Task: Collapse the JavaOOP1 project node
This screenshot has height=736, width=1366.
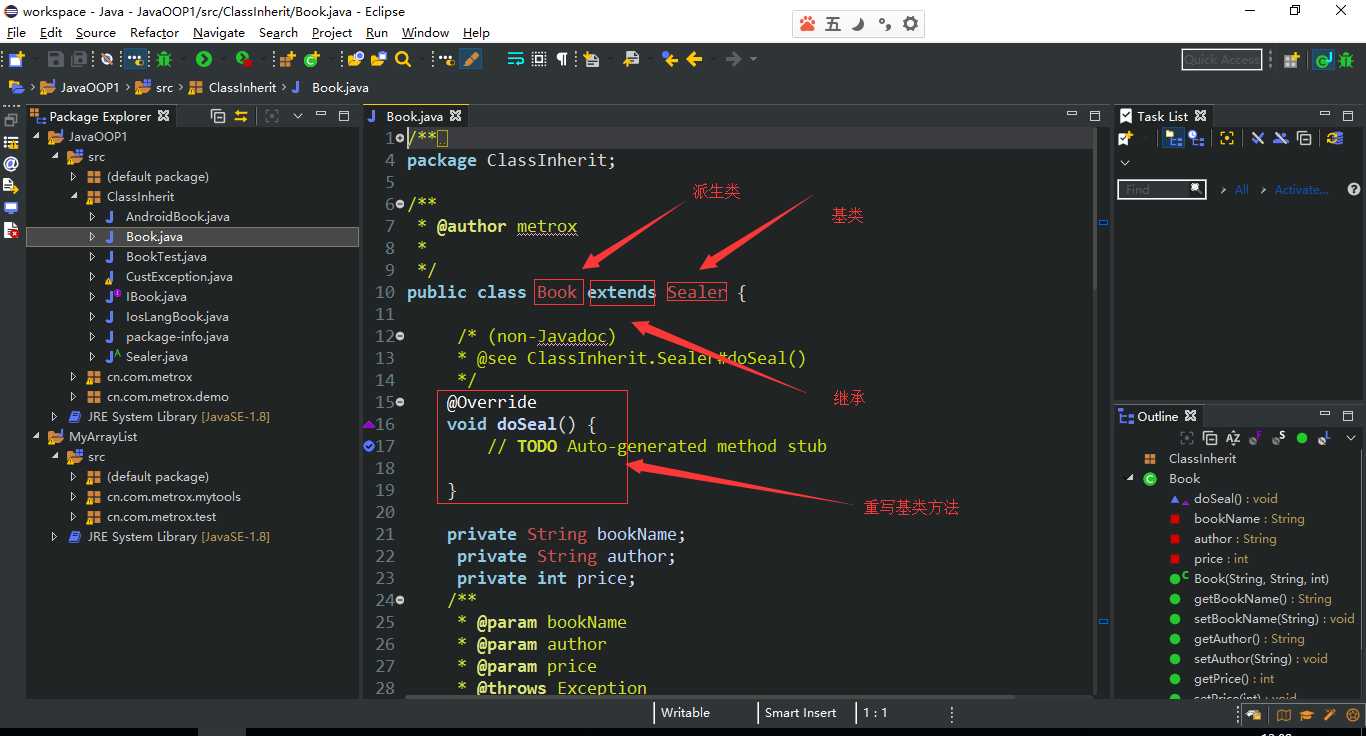Action: click(x=37, y=136)
